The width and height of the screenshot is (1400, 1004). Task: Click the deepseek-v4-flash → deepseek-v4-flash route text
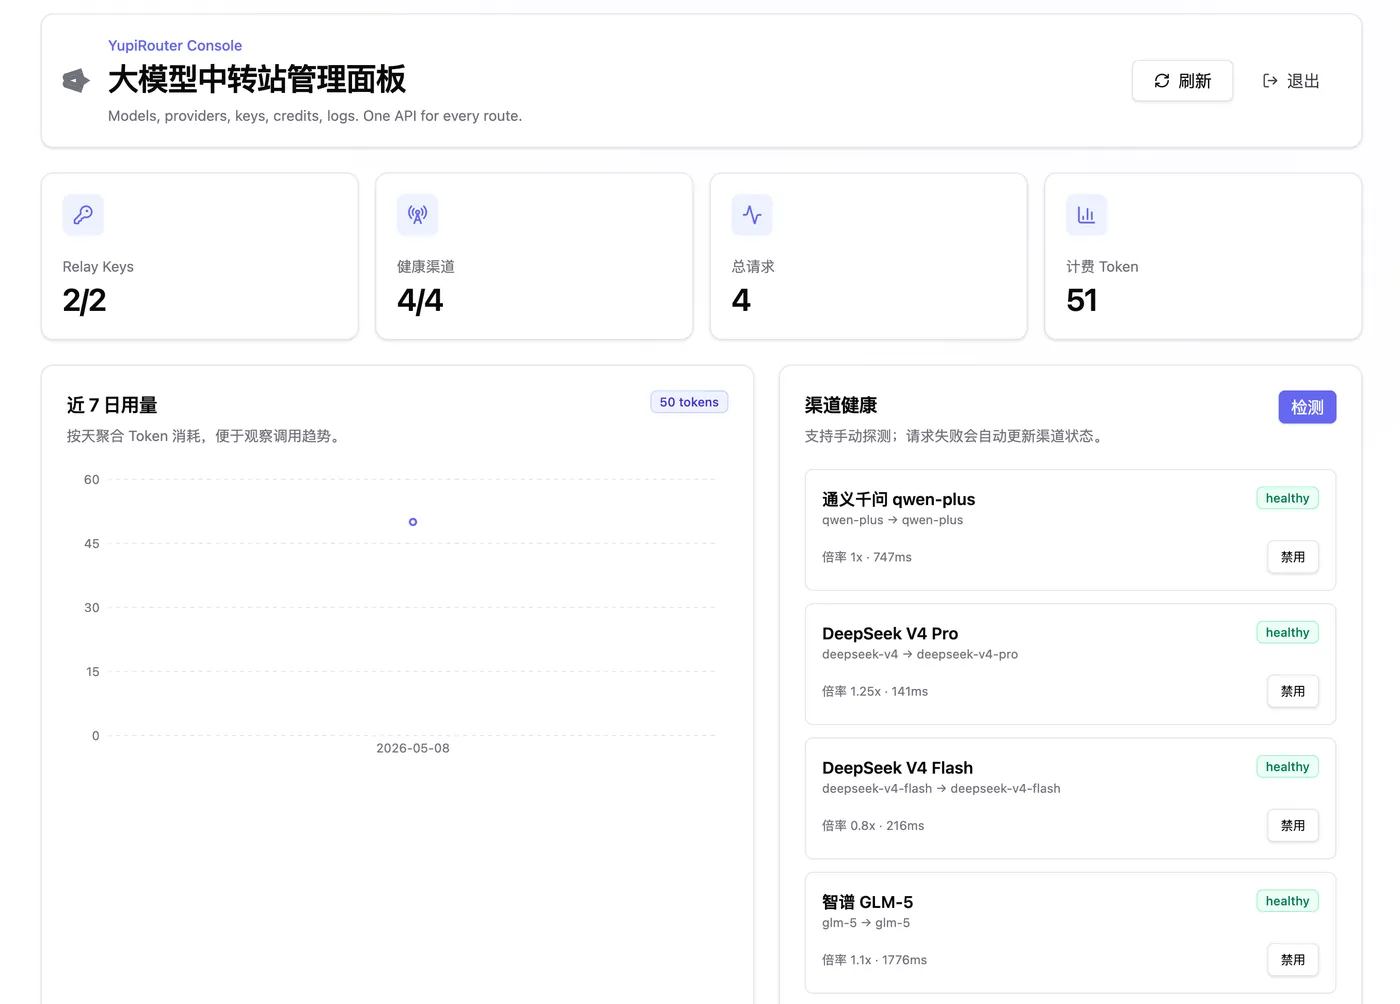pyautogui.click(x=941, y=788)
